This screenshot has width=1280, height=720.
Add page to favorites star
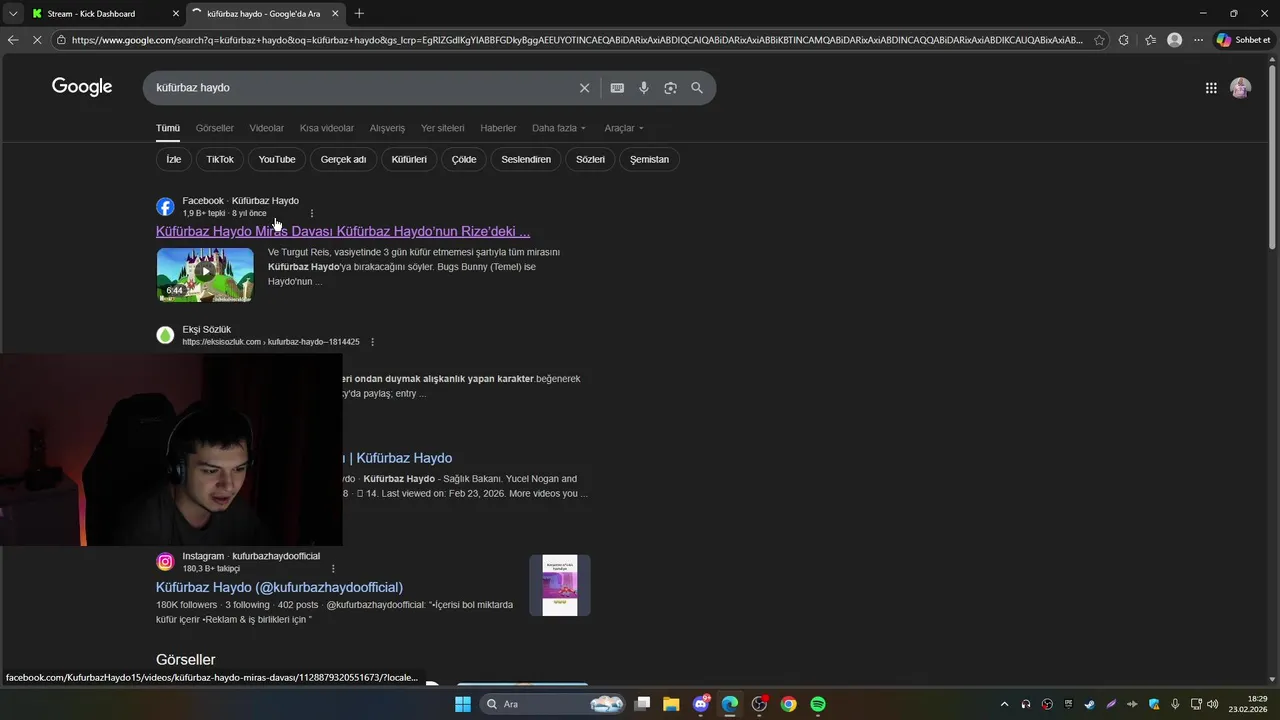click(1100, 40)
